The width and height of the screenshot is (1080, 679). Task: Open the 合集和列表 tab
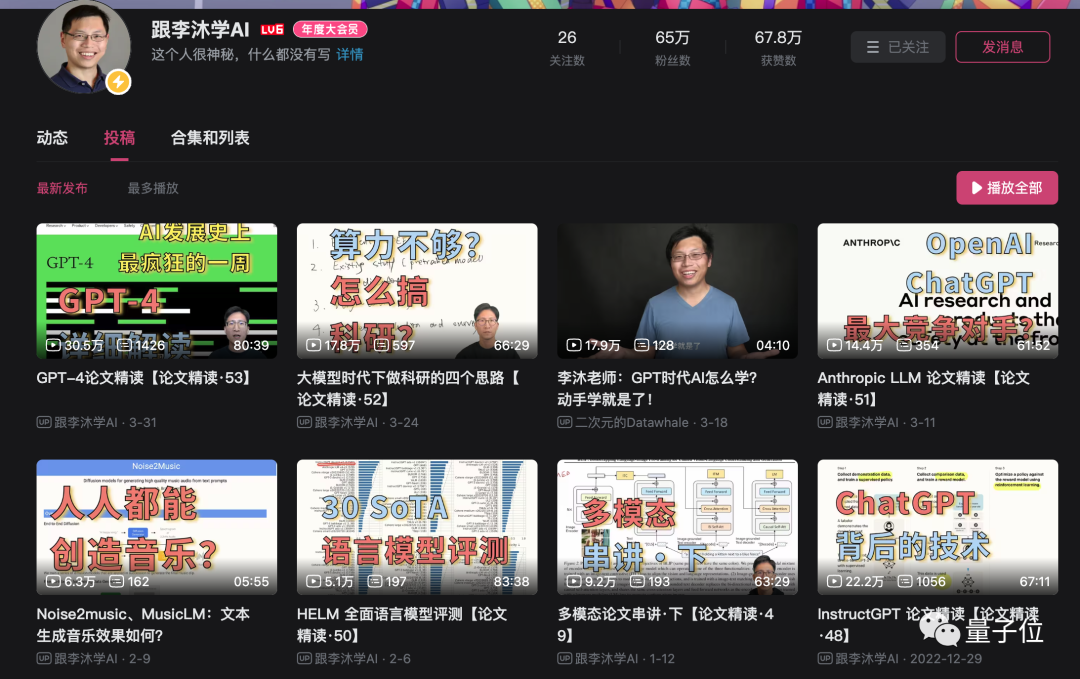[210, 138]
